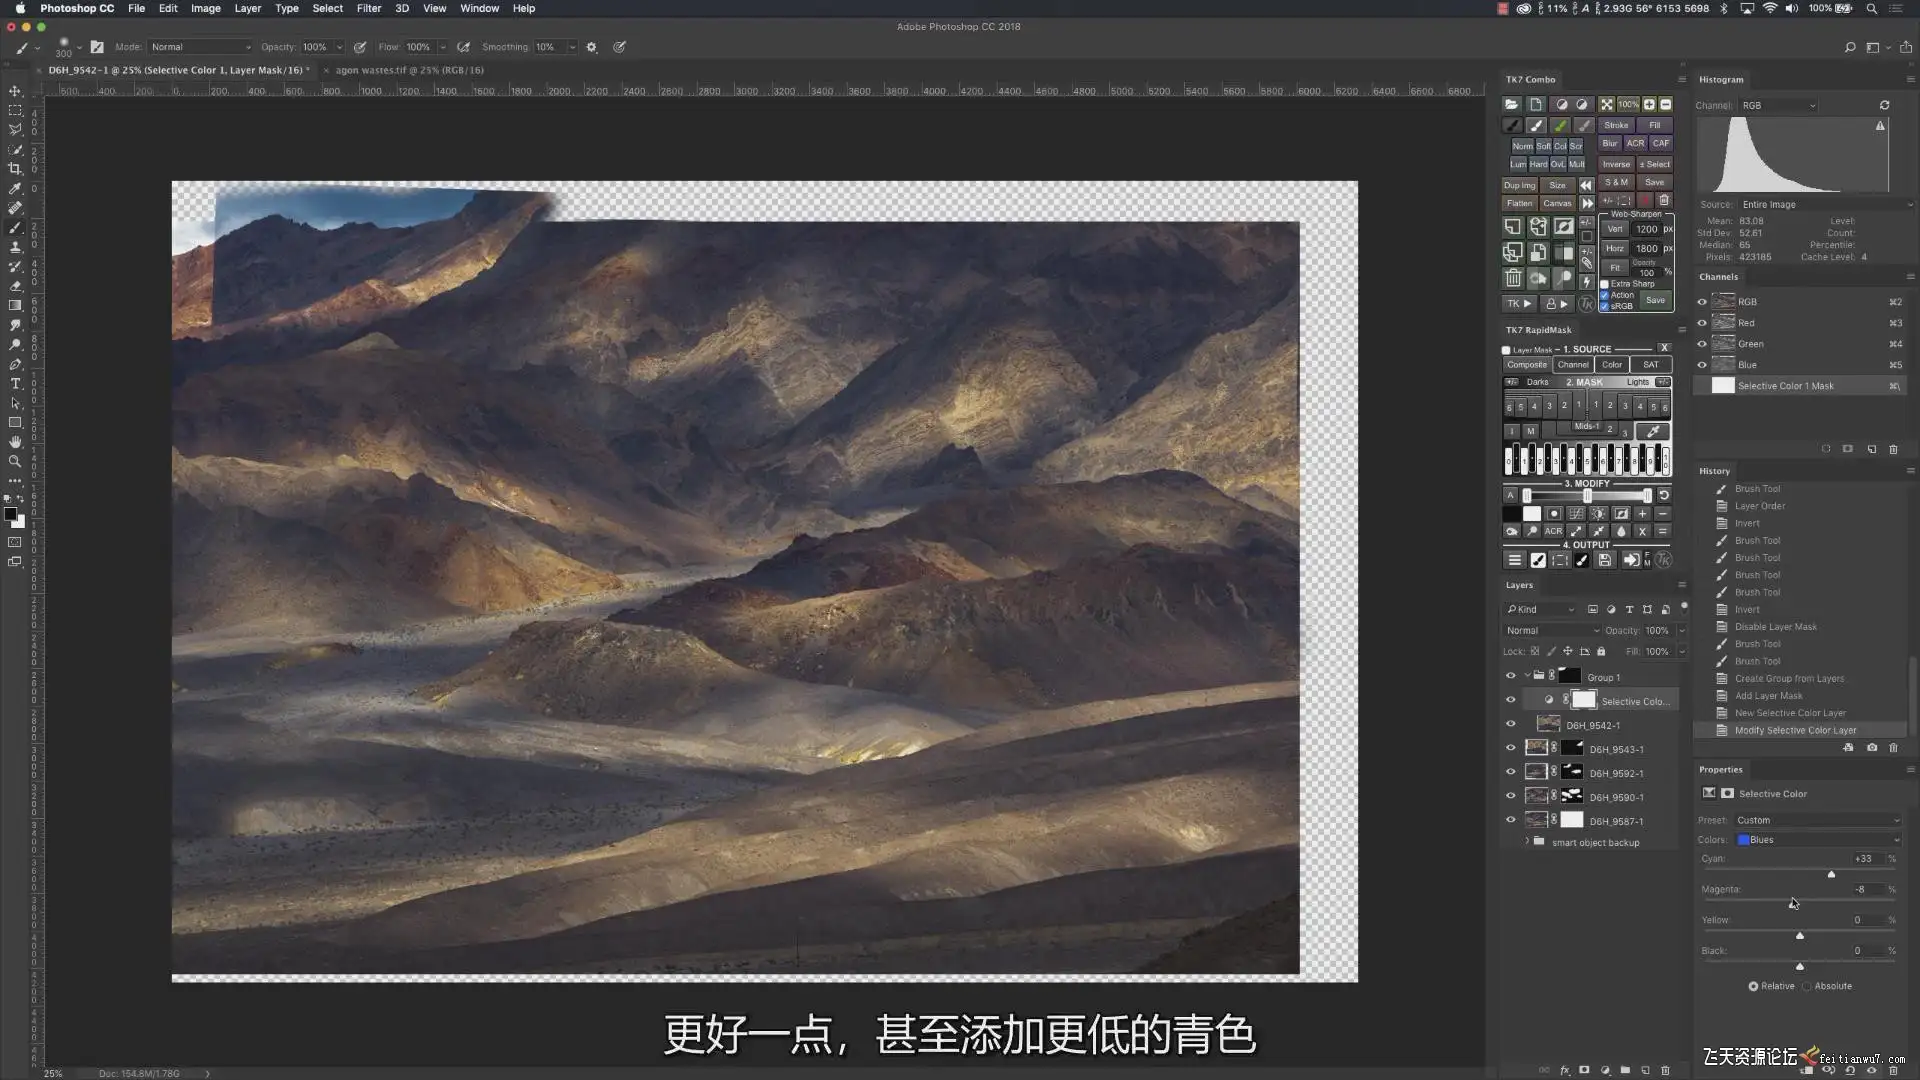This screenshot has width=1920, height=1080.
Task: Expand the smart object backup group
Action: click(1527, 842)
